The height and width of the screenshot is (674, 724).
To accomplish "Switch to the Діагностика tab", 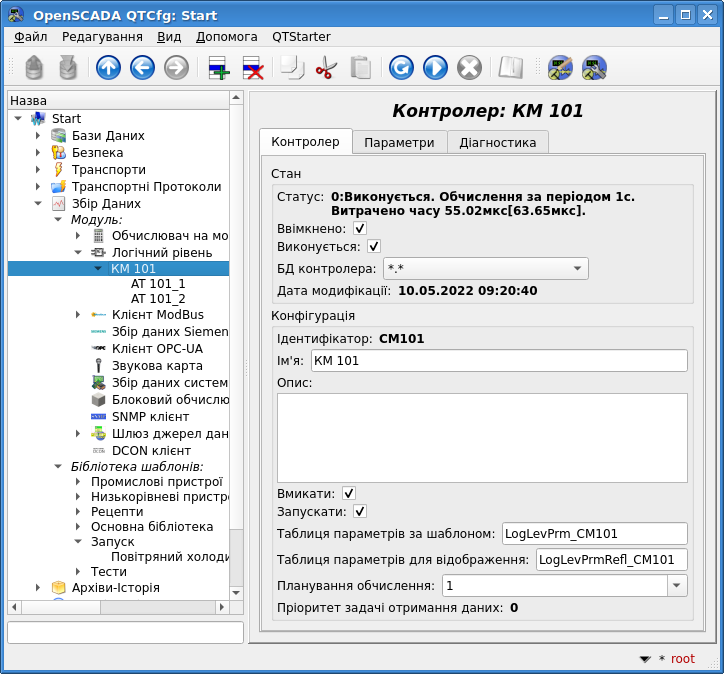I will click(498, 143).
